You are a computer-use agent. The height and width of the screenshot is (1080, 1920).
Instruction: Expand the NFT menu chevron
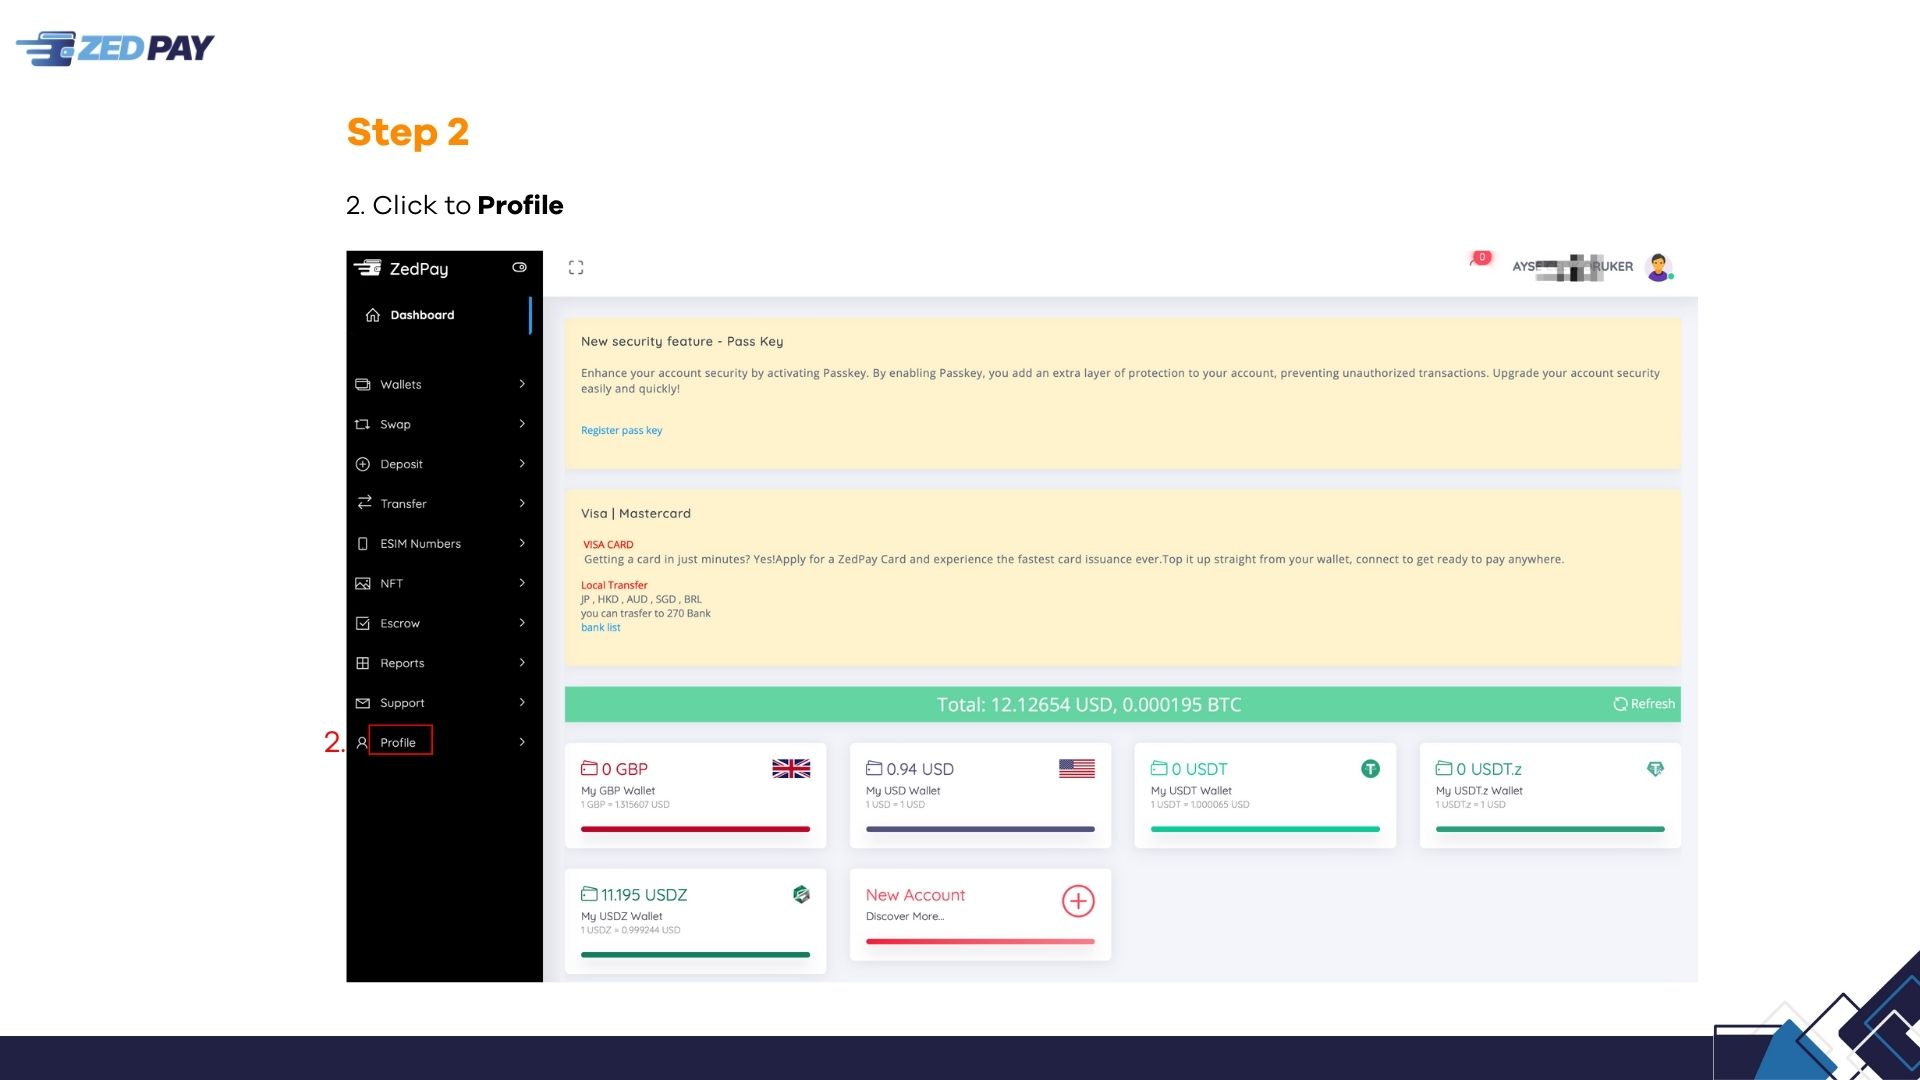coord(522,583)
